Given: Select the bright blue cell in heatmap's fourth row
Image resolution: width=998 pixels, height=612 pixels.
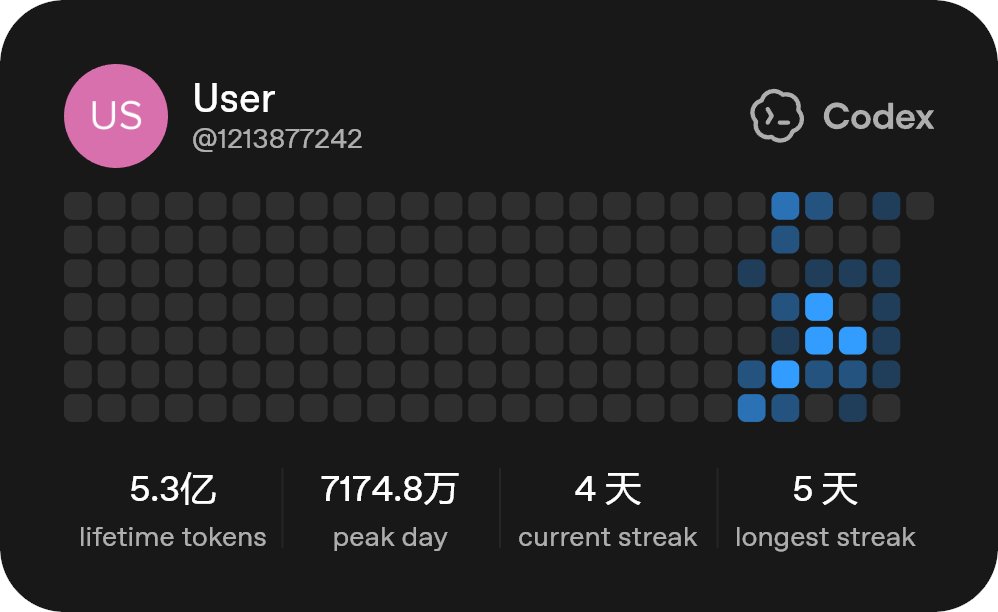Looking at the screenshot, I should tap(819, 307).
